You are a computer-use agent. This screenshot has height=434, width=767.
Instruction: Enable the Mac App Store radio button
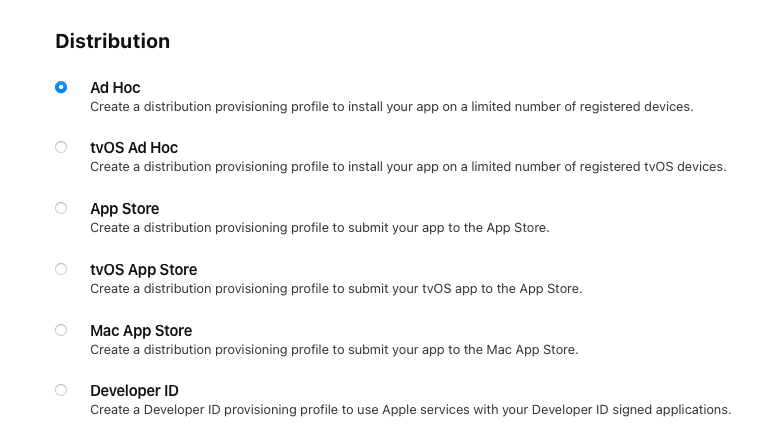[61, 330]
